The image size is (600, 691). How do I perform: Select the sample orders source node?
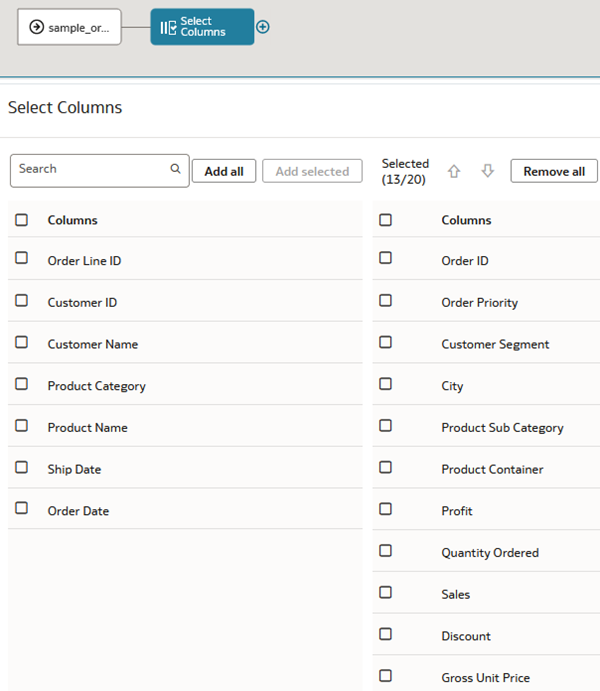[69, 27]
